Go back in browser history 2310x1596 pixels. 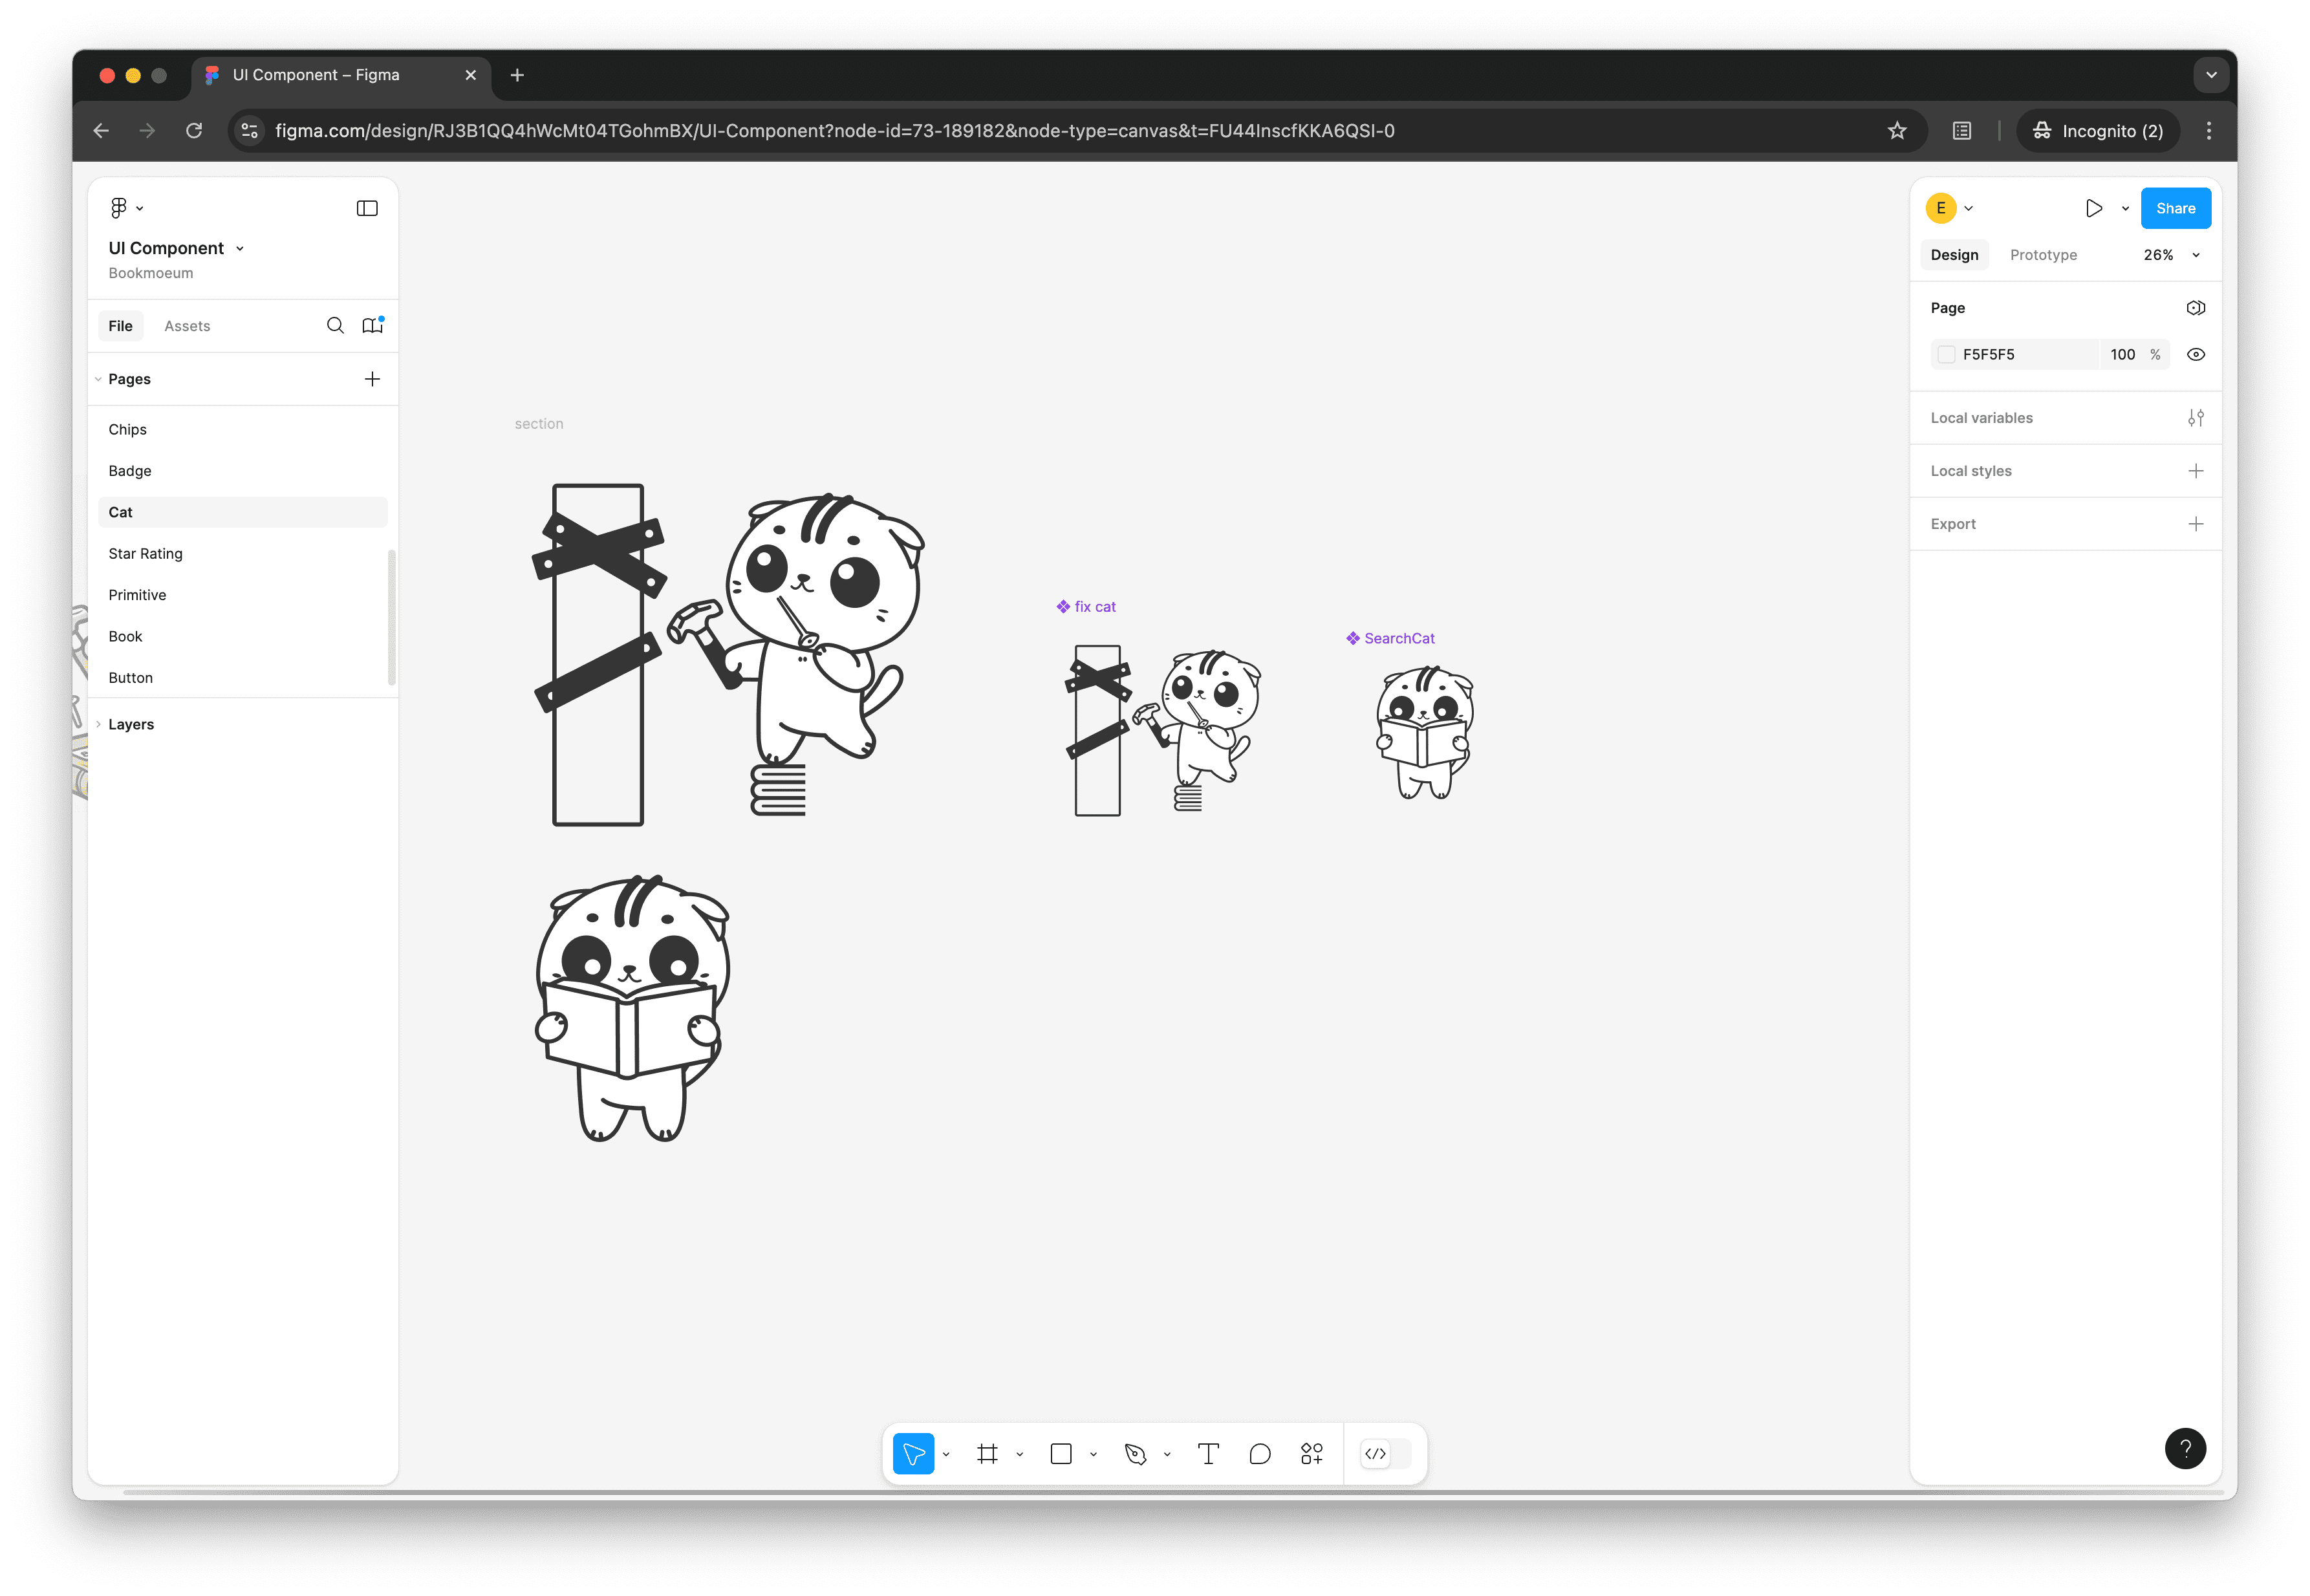tap(101, 131)
